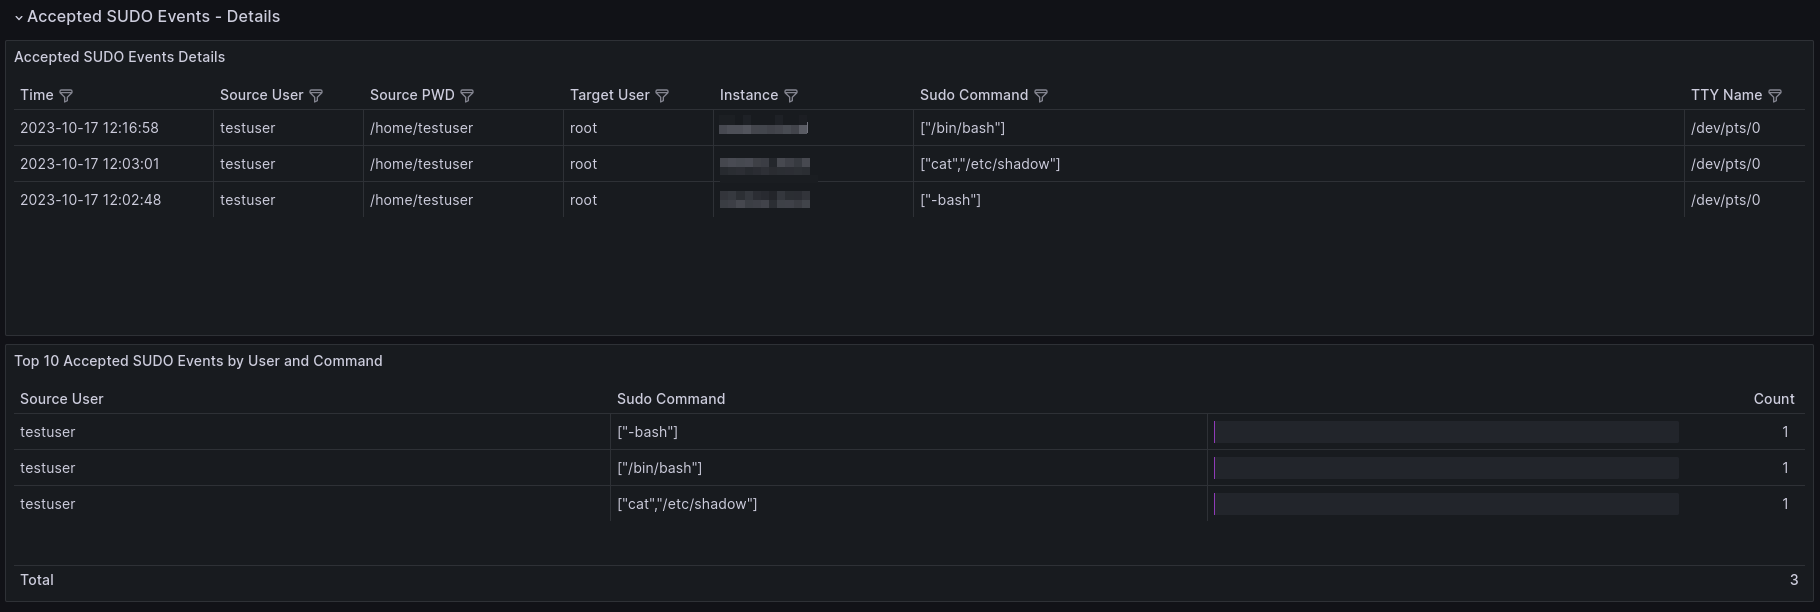Open the Sudo Command filter icon
1820x612 pixels.
[x=1041, y=96]
